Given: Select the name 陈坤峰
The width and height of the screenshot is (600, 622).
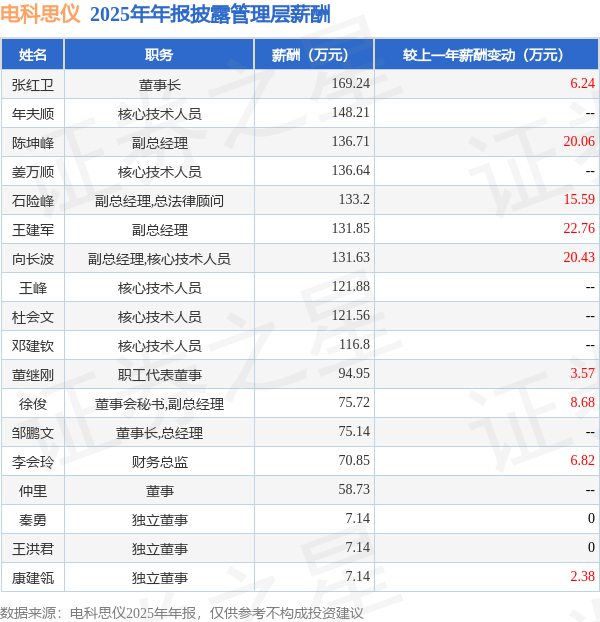Looking at the screenshot, I should [33, 143].
